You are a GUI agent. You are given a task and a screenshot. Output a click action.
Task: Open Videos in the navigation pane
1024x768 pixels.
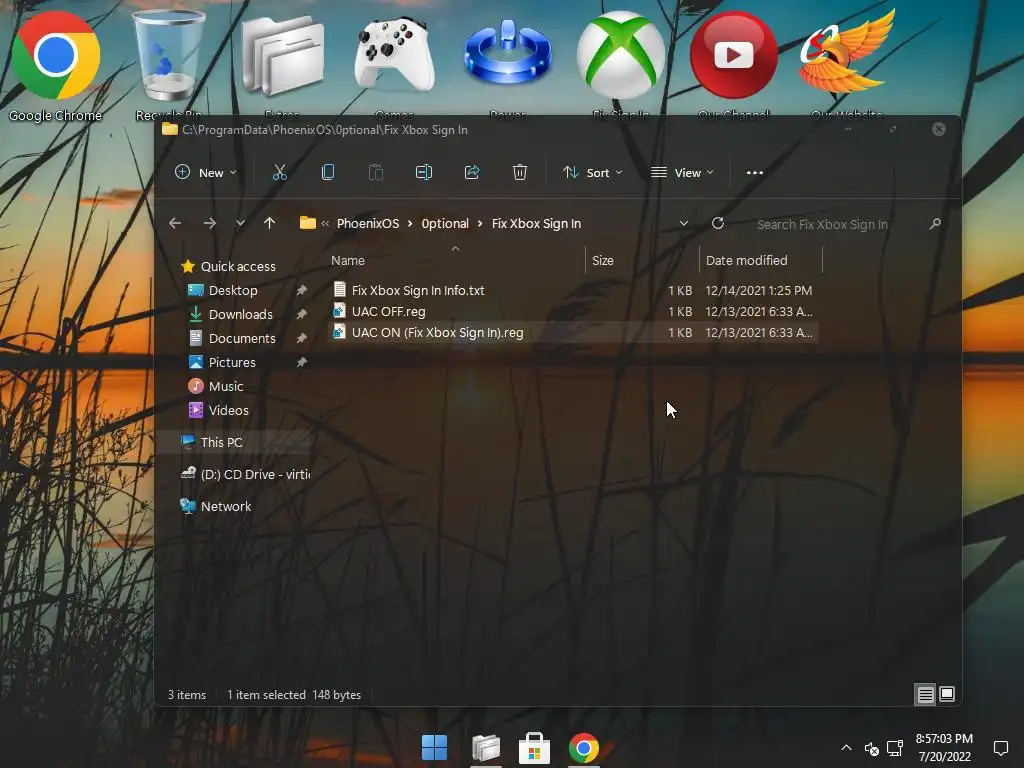[229, 410]
